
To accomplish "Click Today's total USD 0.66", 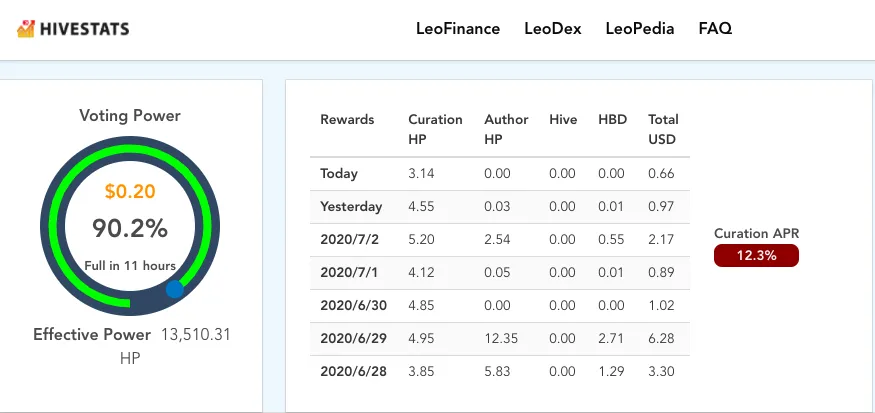I will [661, 174].
